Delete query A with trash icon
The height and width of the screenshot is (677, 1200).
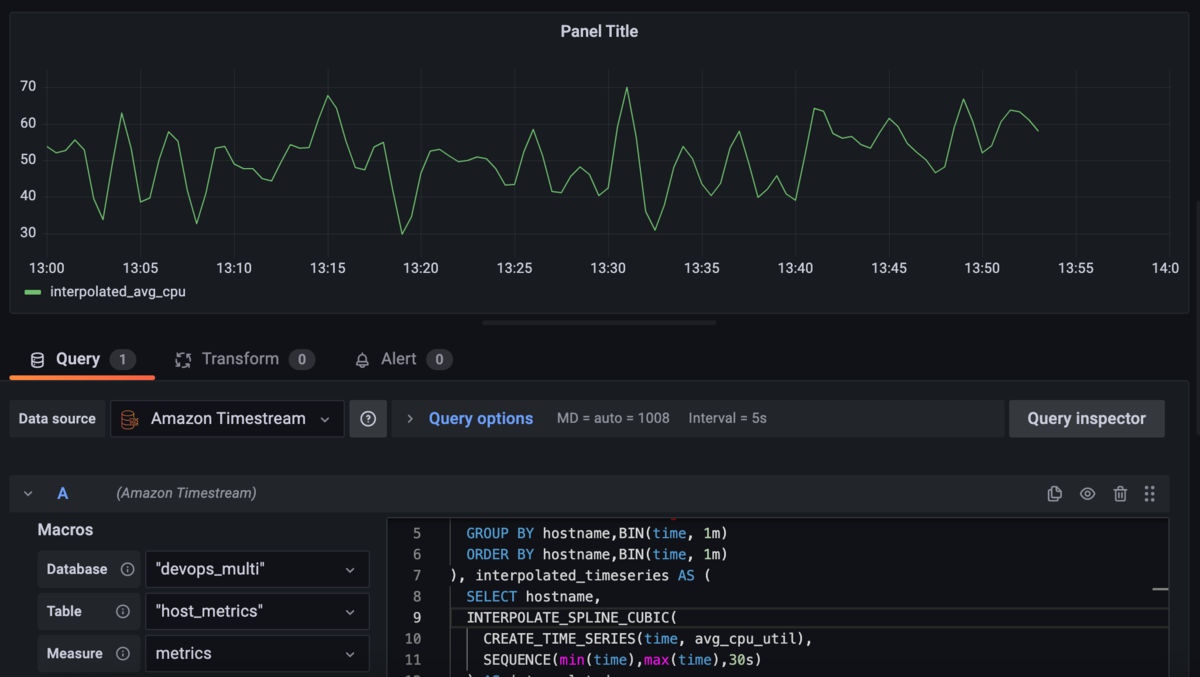pyautogui.click(x=1120, y=493)
